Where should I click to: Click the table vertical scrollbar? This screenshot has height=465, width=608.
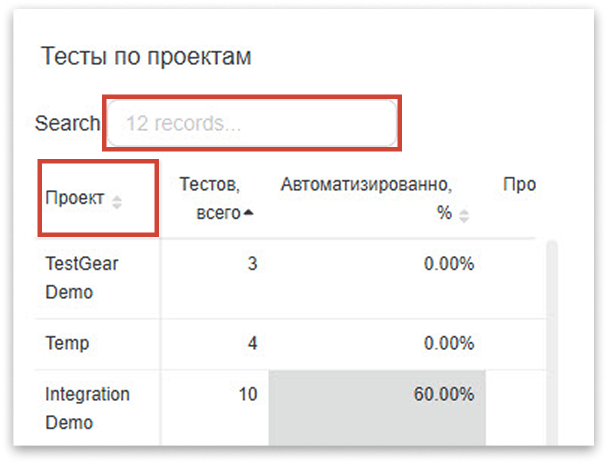coord(552,343)
